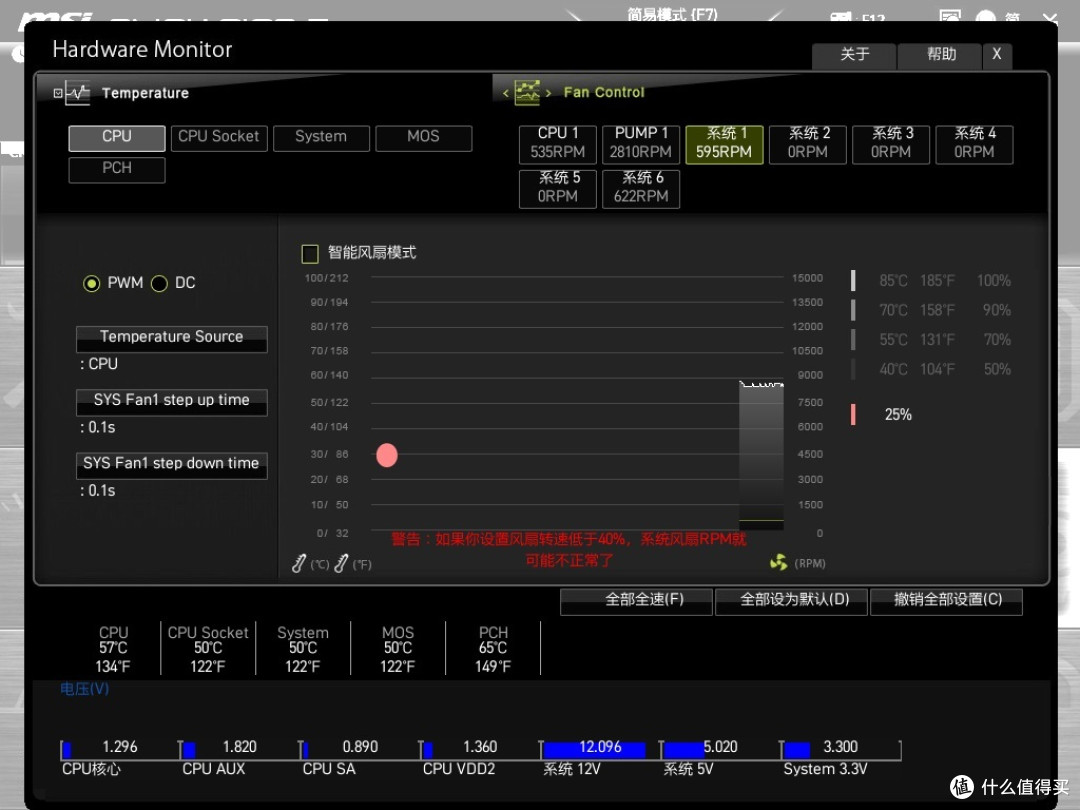Click the 撤销全部设置(C) button
Screen dimensions: 1080x810
(946, 601)
